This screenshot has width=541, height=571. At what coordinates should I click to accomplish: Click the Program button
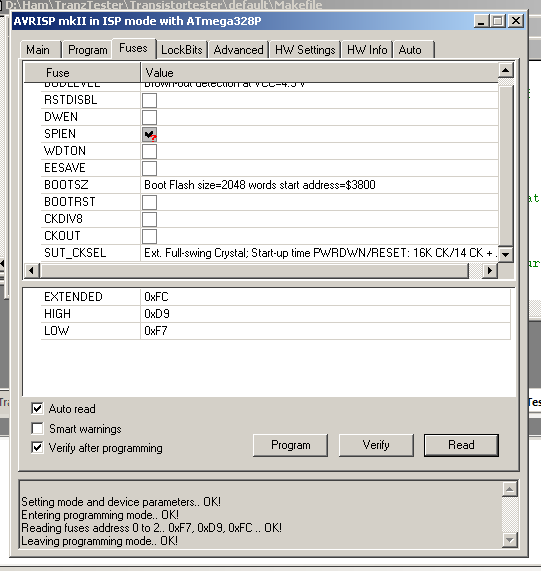pyautogui.click(x=291, y=445)
